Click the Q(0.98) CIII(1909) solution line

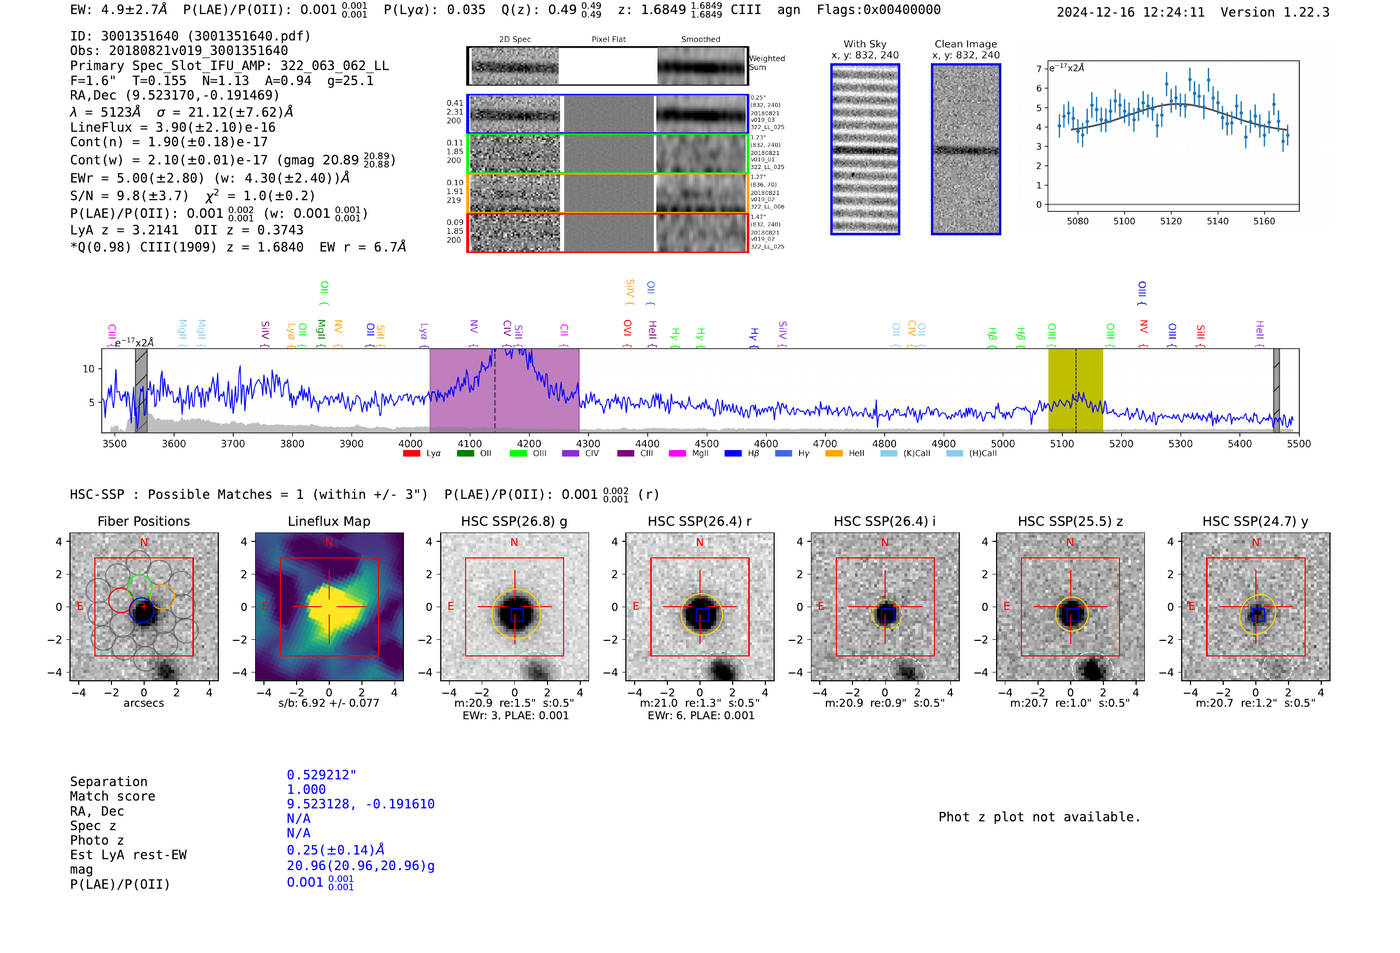(x=238, y=247)
